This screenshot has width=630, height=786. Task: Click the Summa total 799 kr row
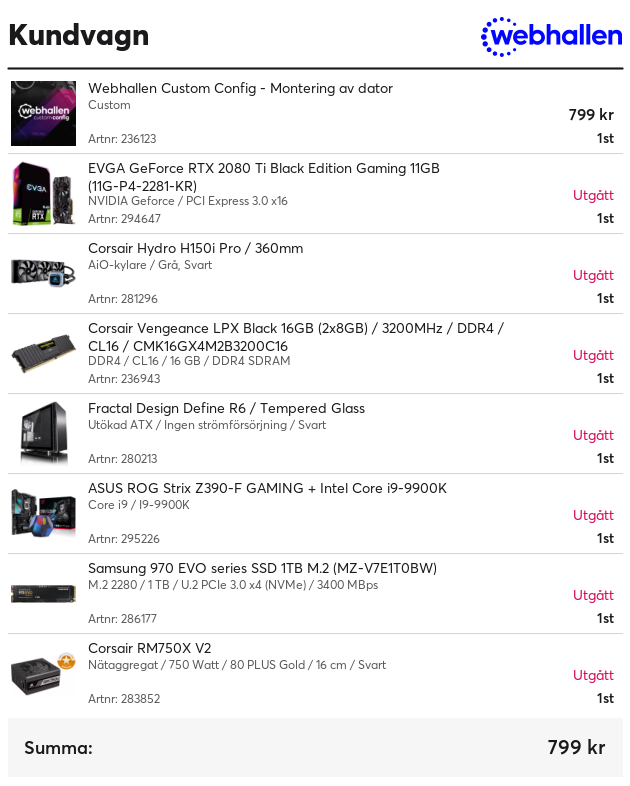[x=315, y=747]
